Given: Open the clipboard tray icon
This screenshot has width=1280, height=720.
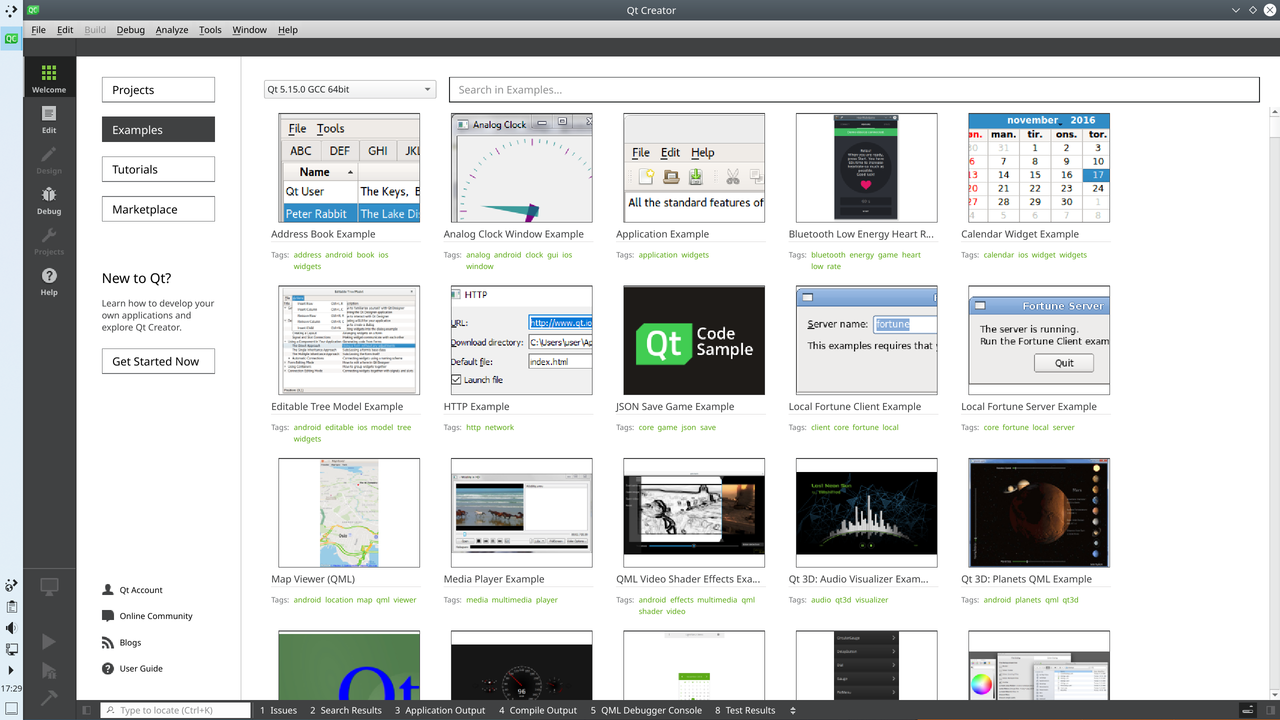Looking at the screenshot, I should tap(11, 607).
